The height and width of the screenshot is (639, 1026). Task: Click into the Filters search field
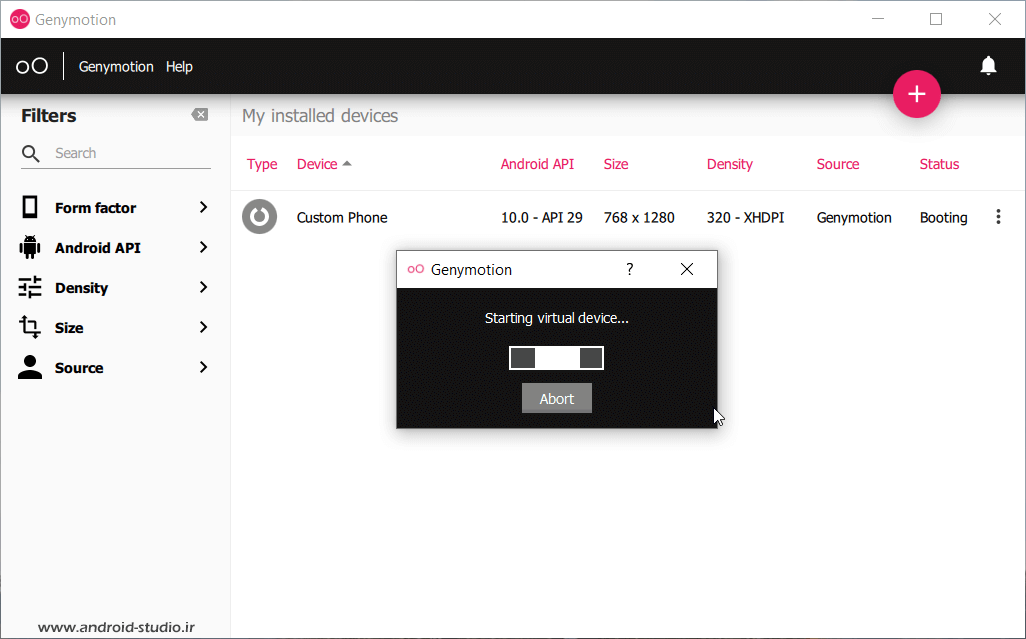[130, 153]
